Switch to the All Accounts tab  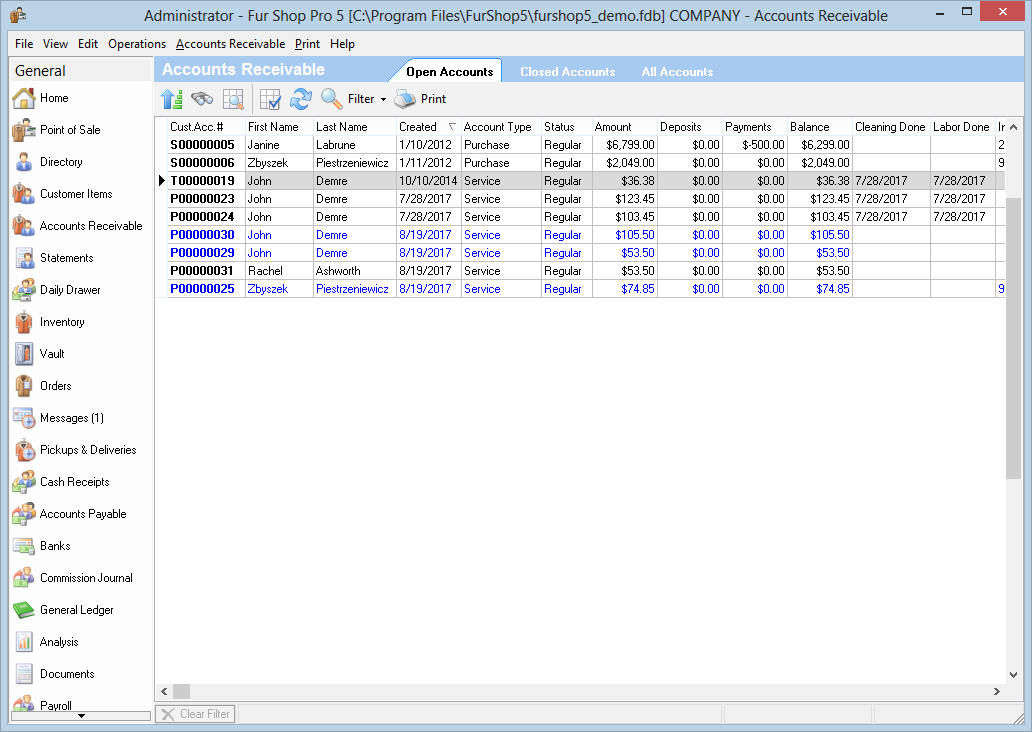[x=677, y=72]
